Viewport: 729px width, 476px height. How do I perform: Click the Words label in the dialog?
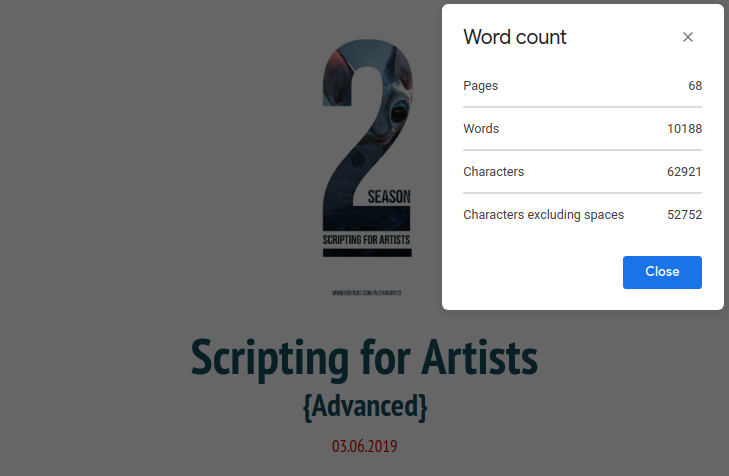(481, 129)
